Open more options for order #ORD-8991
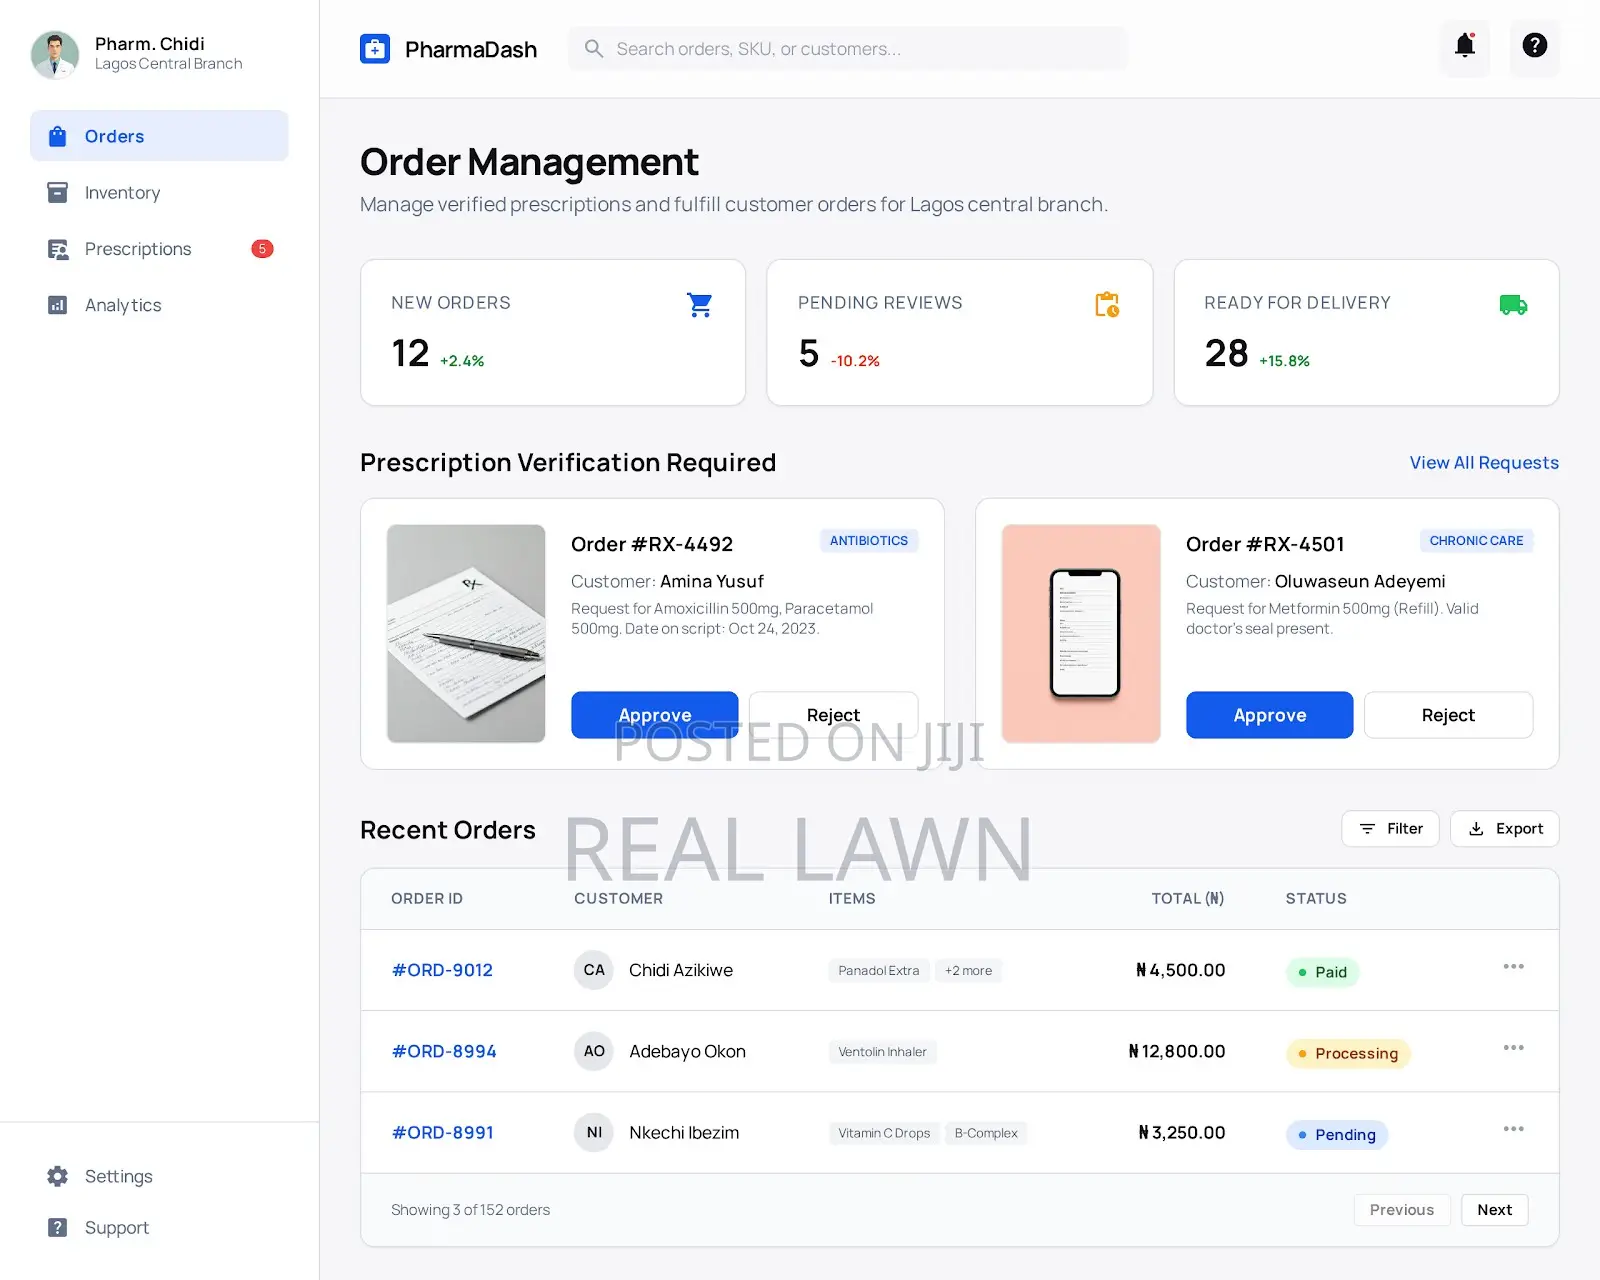Viewport: 1600px width, 1280px height. (1513, 1129)
